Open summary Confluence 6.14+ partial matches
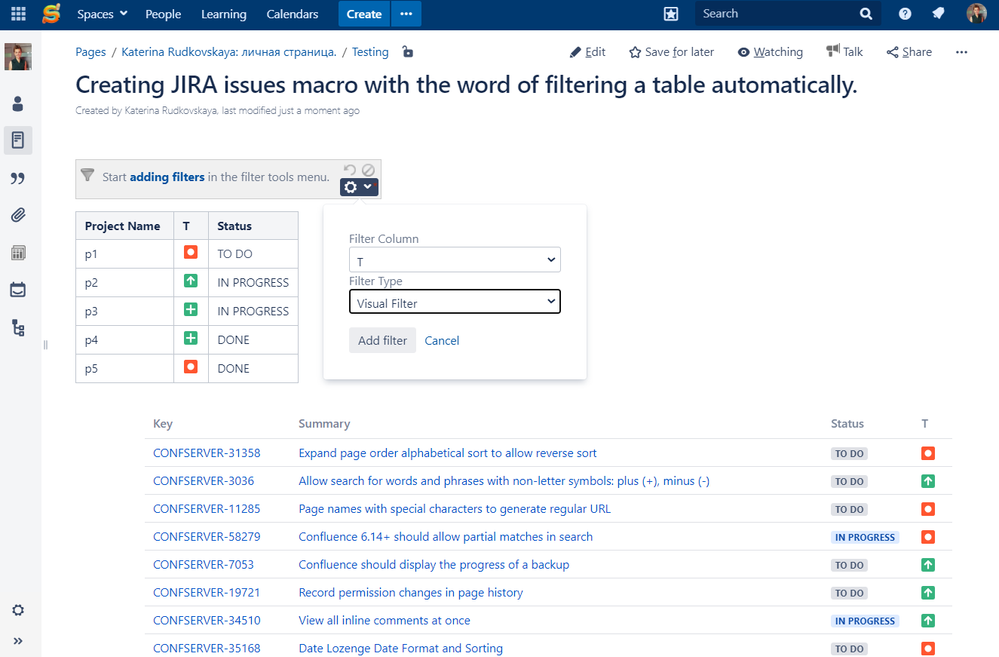This screenshot has height=657, width=999. (x=445, y=537)
